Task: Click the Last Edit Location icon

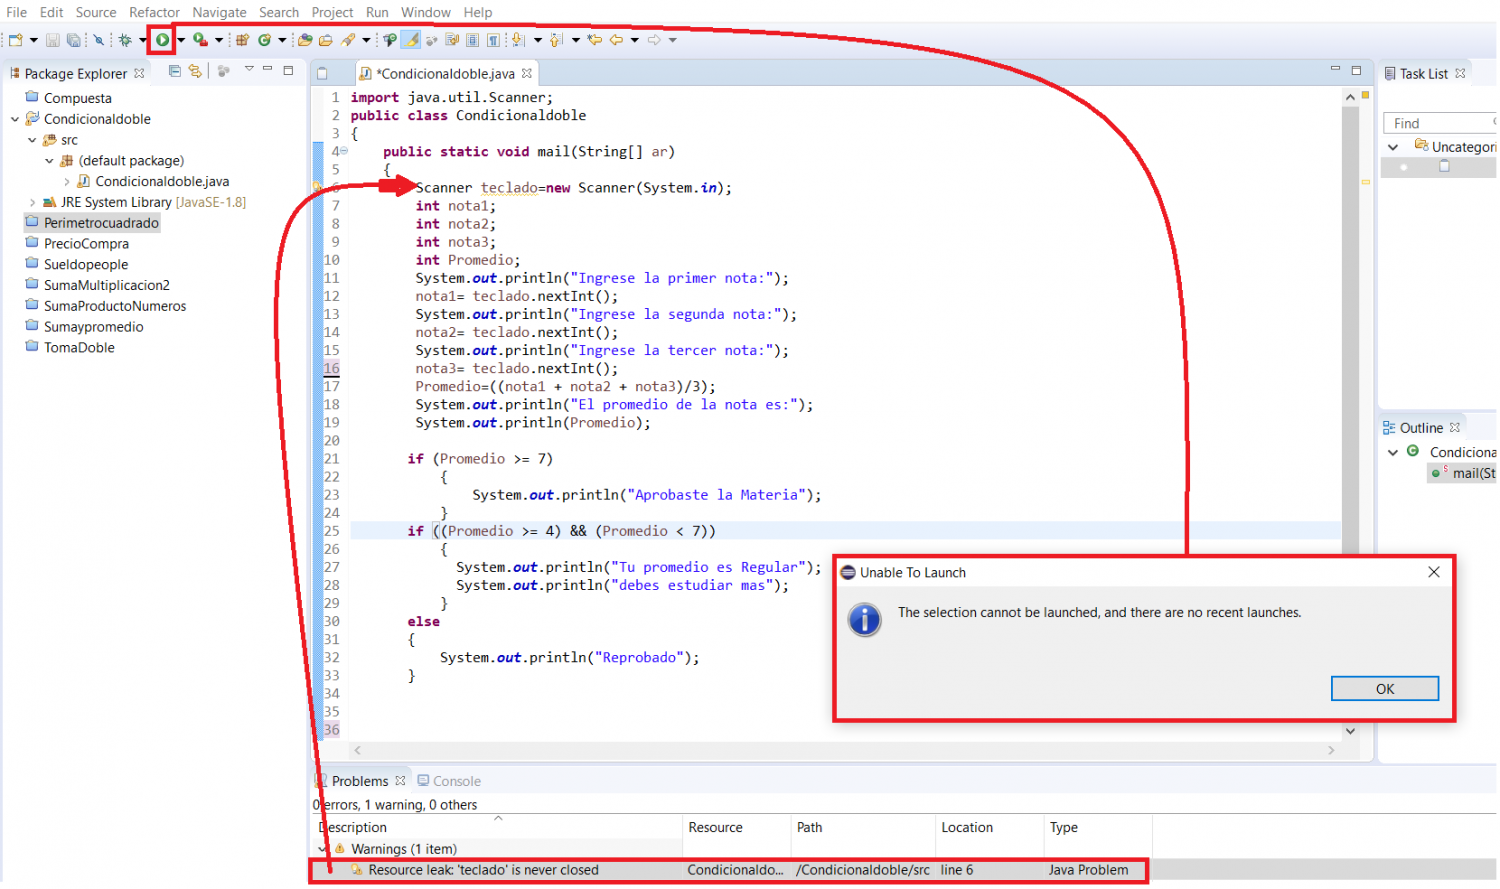Action: click(x=595, y=40)
